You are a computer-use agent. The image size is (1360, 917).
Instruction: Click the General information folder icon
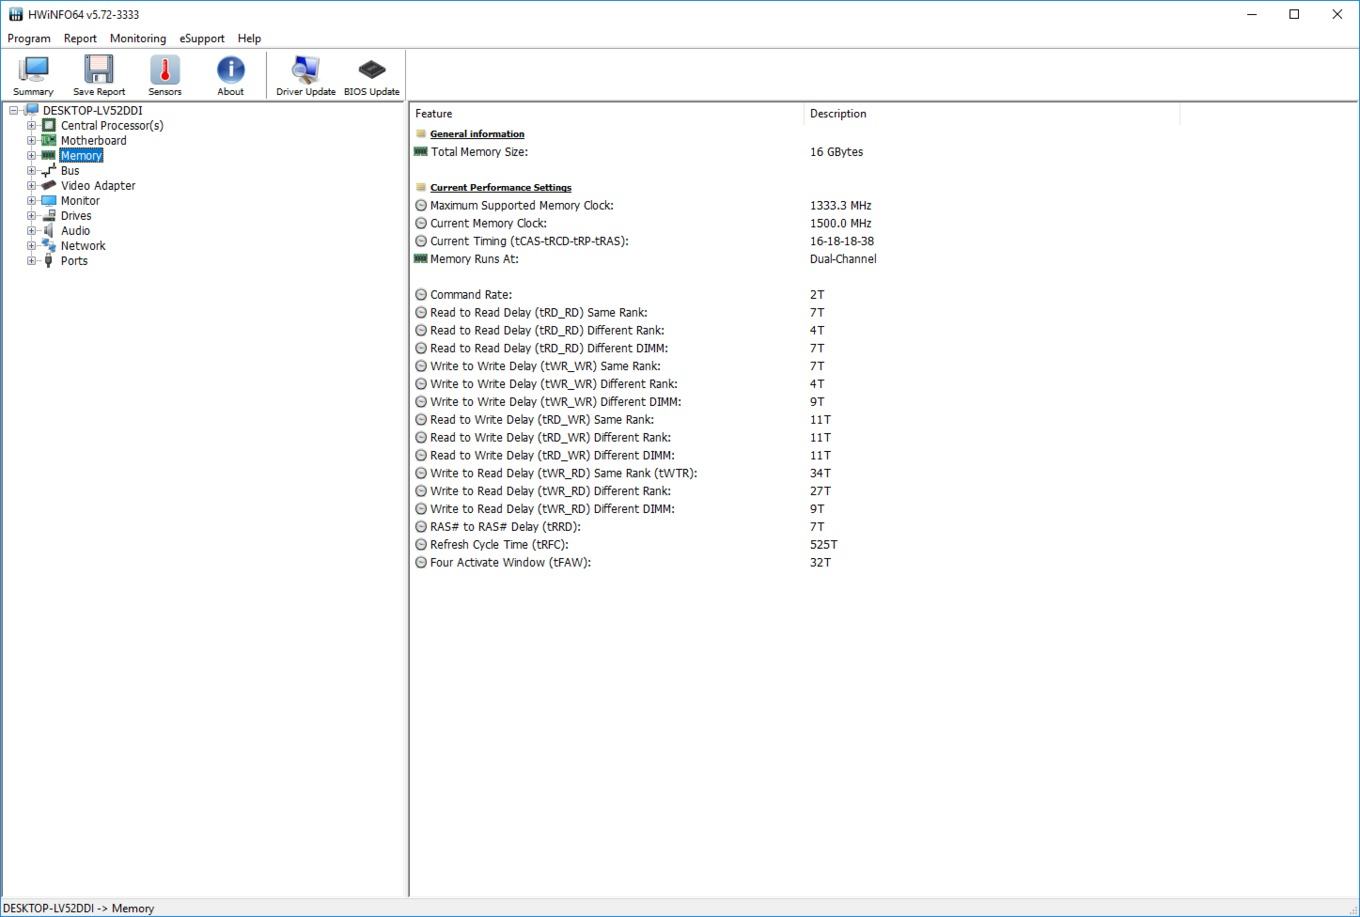[x=421, y=134]
